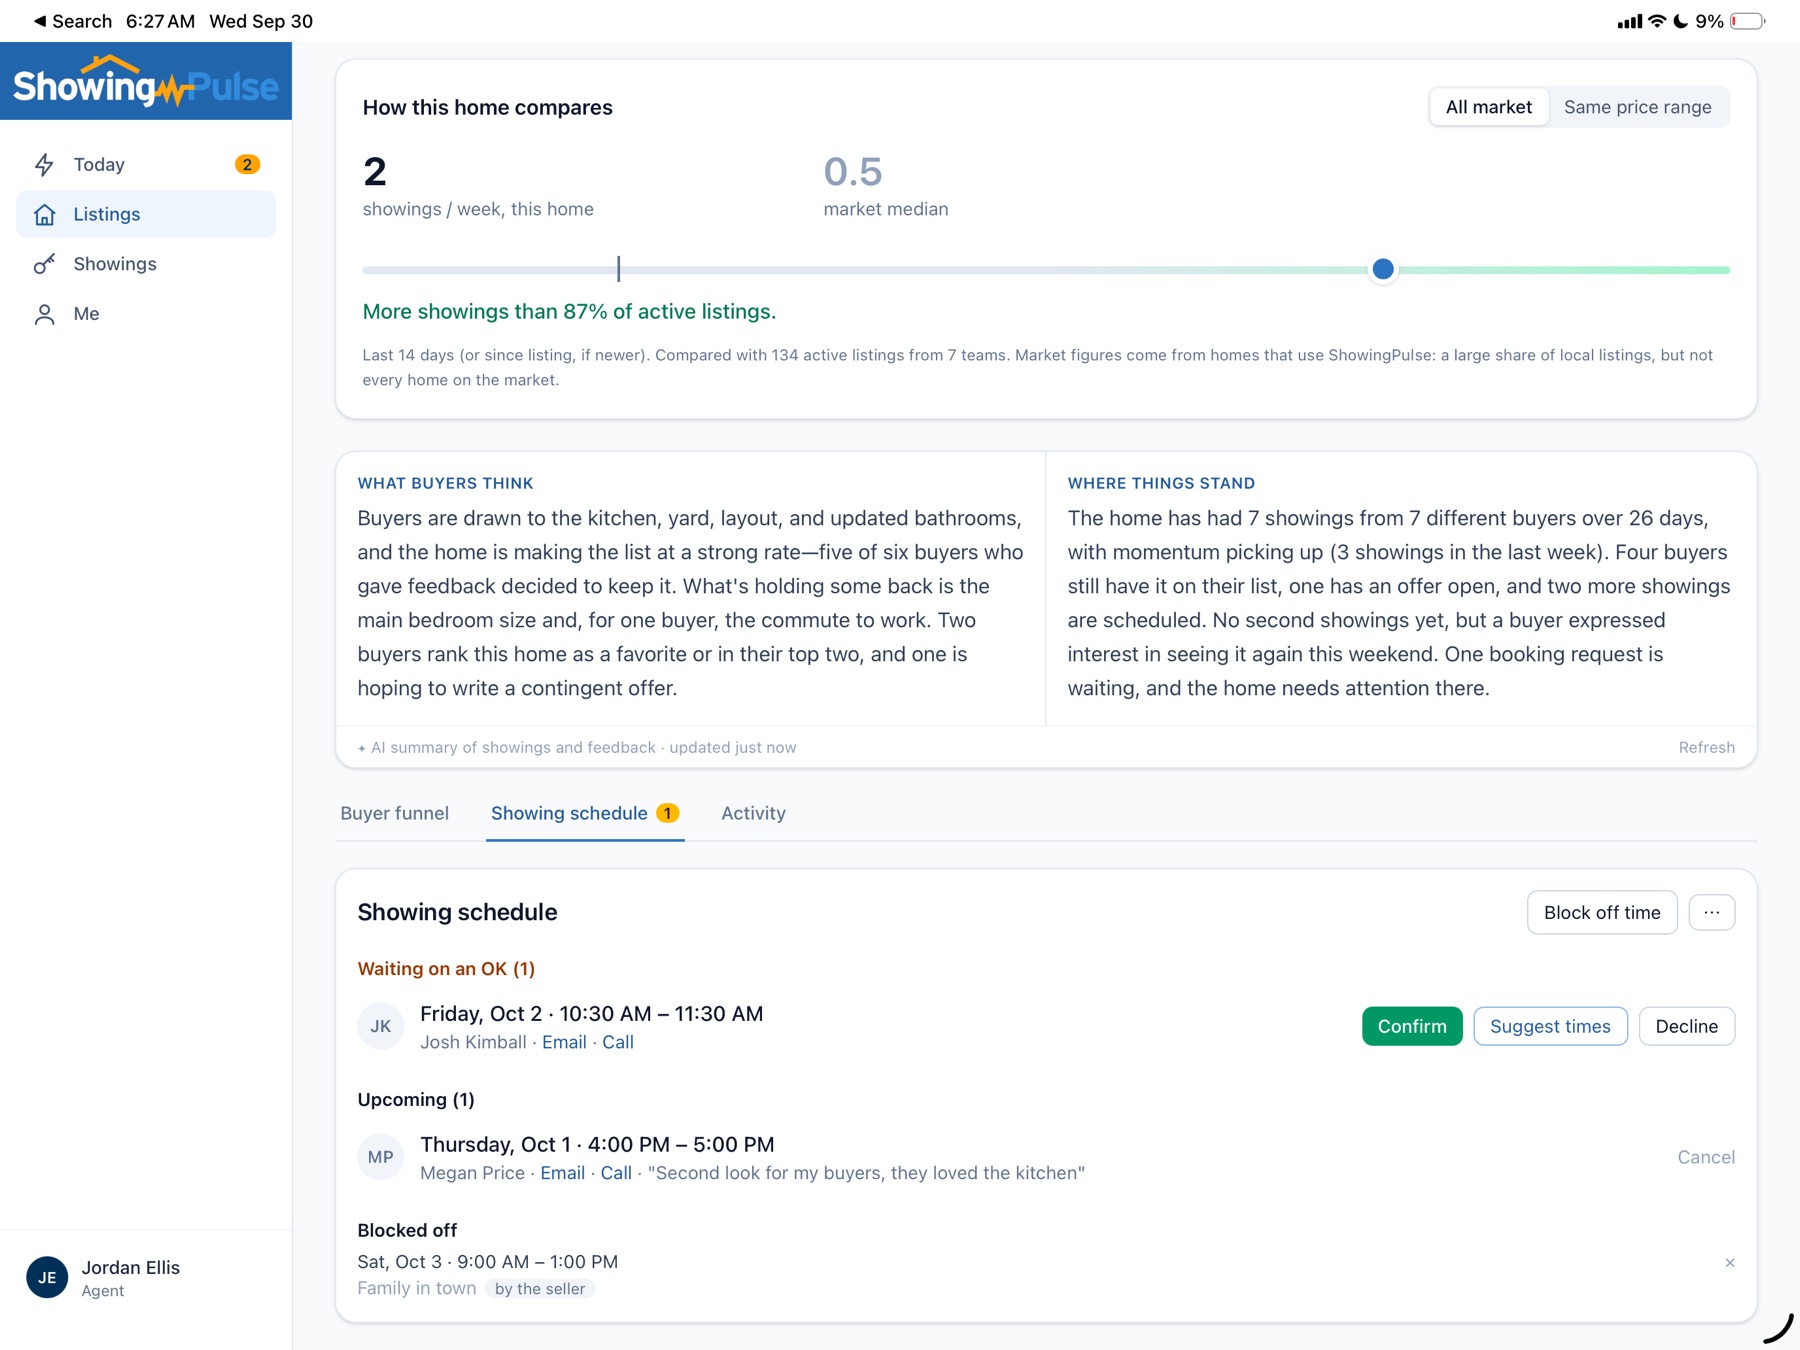Click the Listings house icon
The image size is (1800, 1350).
coord(45,214)
